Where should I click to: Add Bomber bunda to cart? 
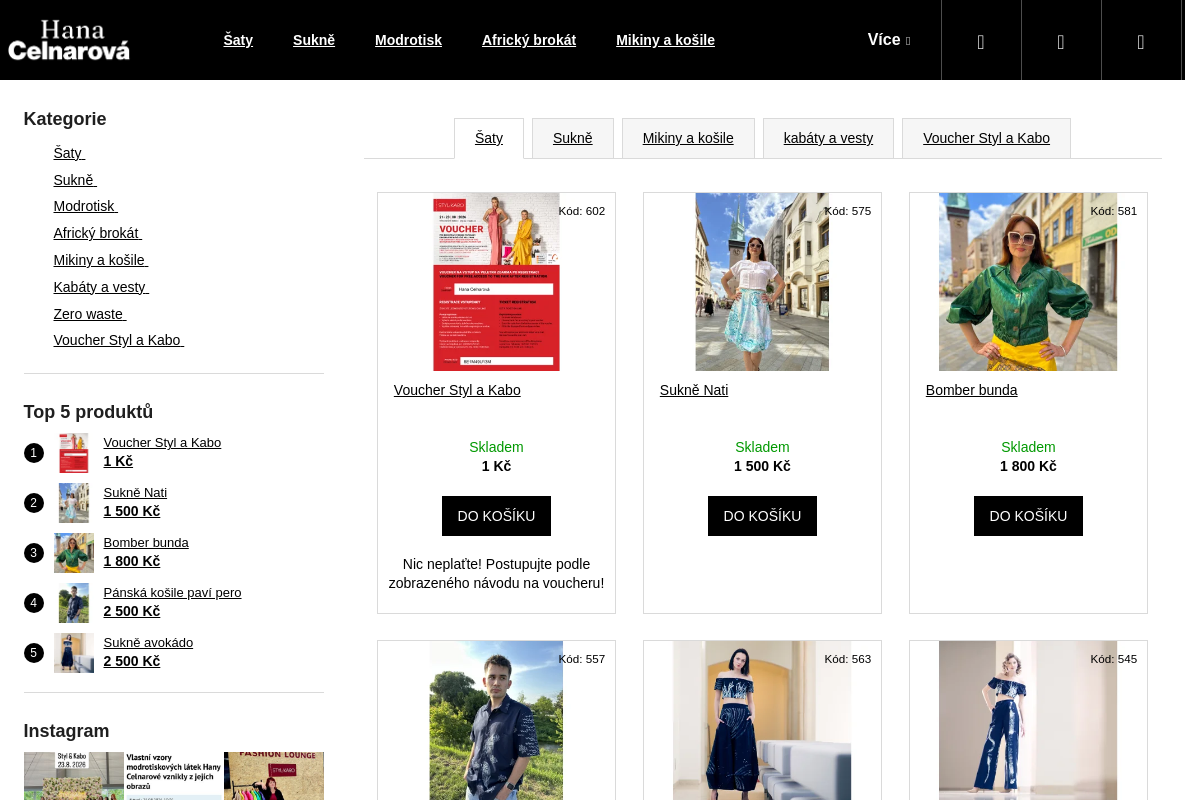click(1028, 516)
